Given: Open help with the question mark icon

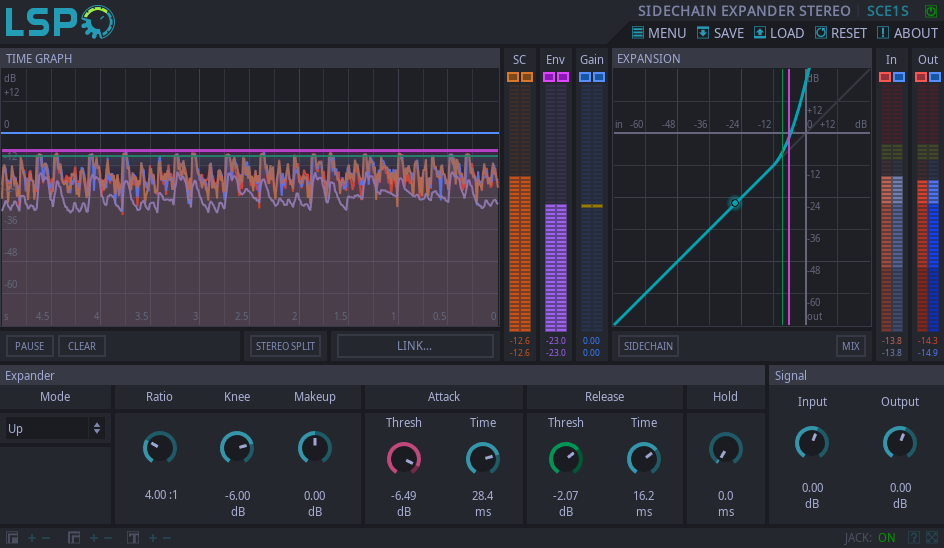Looking at the screenshot, I should click(913, 537).
